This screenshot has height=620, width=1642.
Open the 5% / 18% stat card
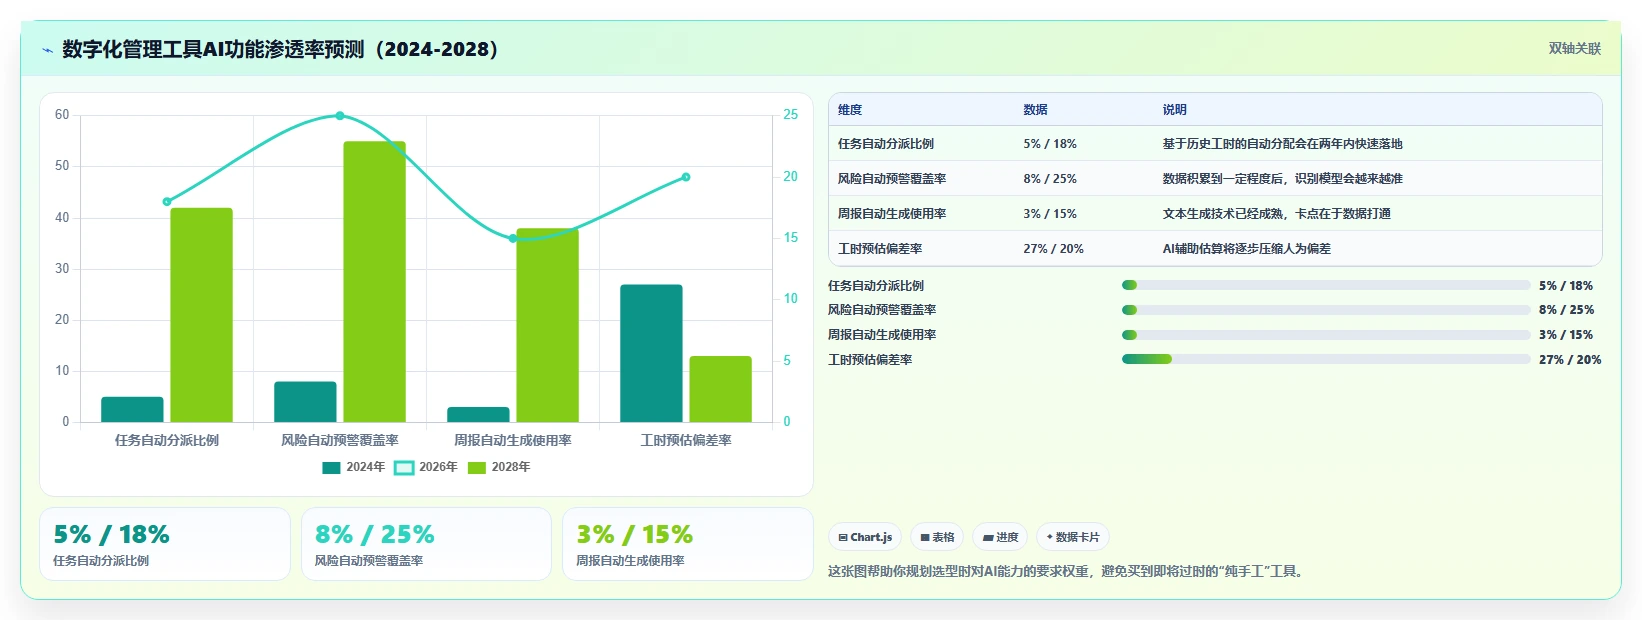click(x=165, y=544)
